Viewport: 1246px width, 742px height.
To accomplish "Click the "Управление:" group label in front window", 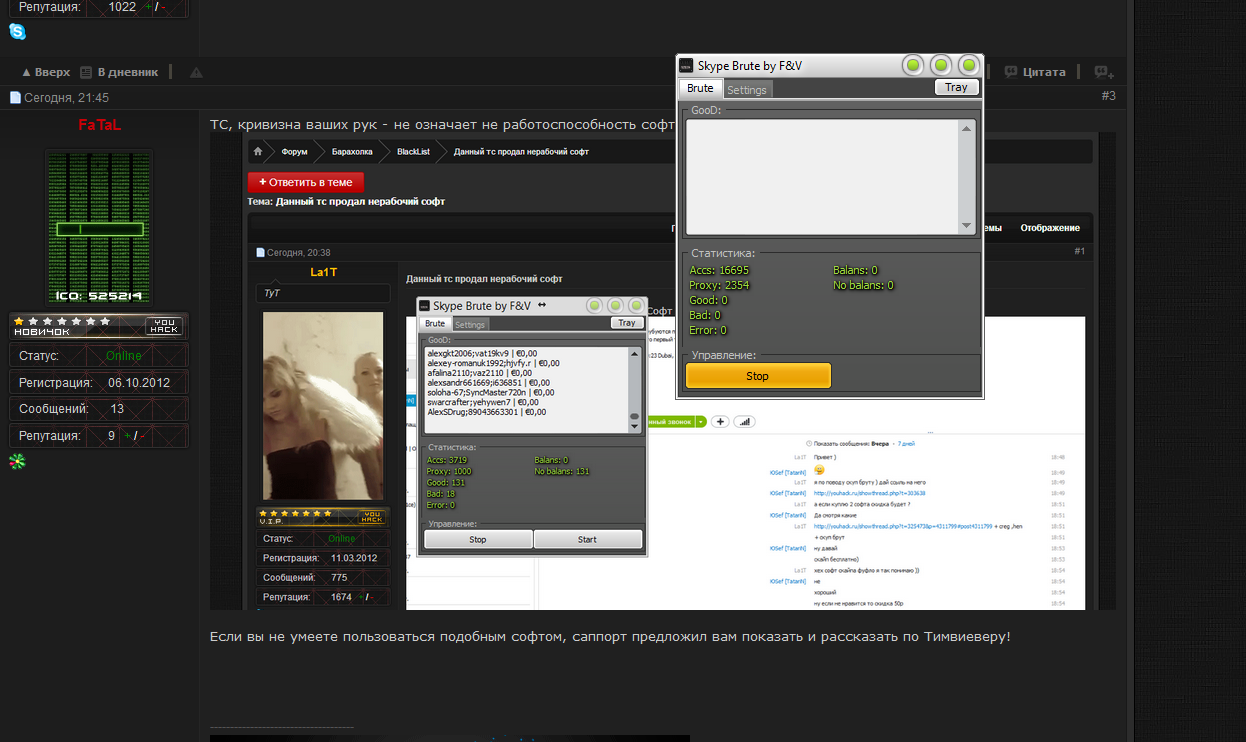I will pyautogui.click(x=724, y=355).
